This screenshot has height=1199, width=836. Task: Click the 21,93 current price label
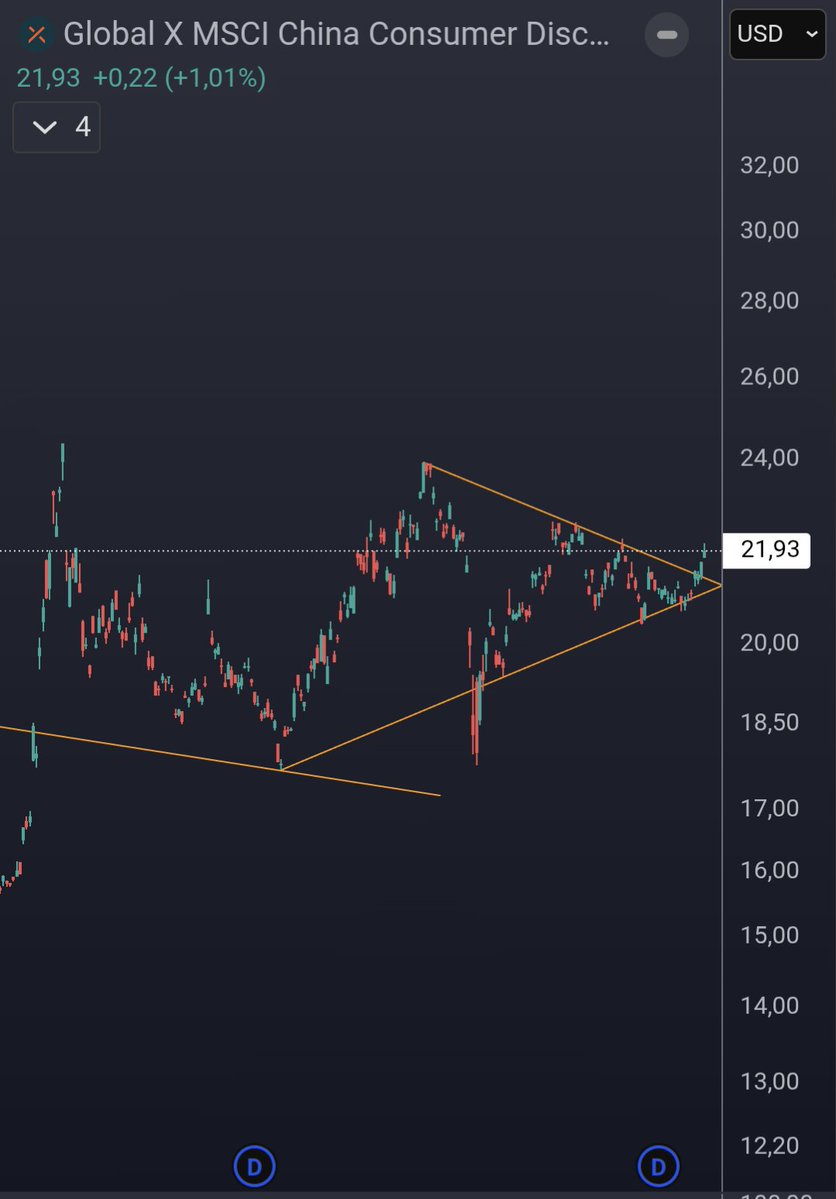[766, 550]
